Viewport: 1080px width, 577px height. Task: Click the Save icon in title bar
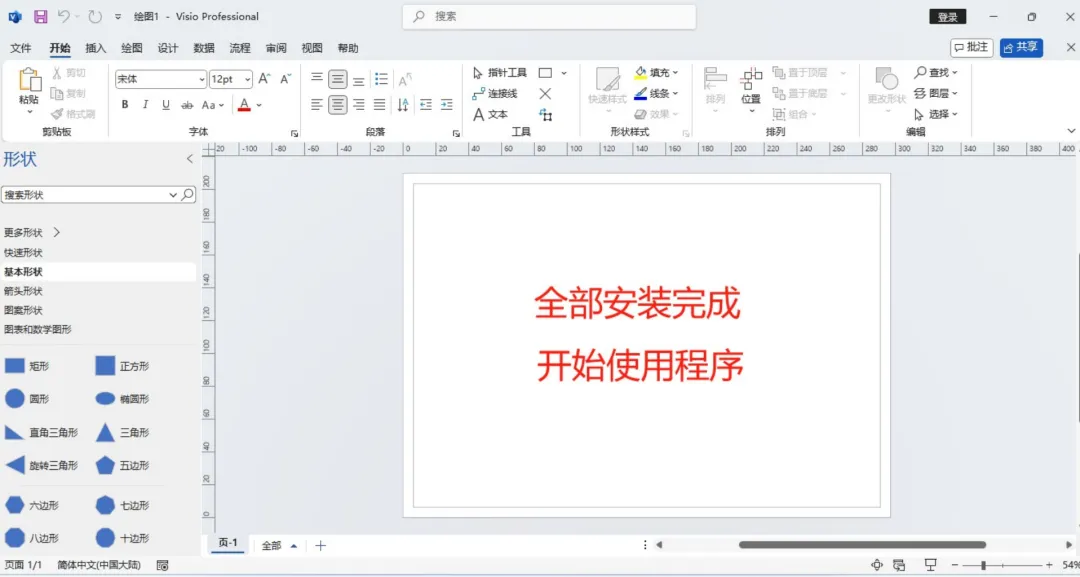(x=41, y=17)
